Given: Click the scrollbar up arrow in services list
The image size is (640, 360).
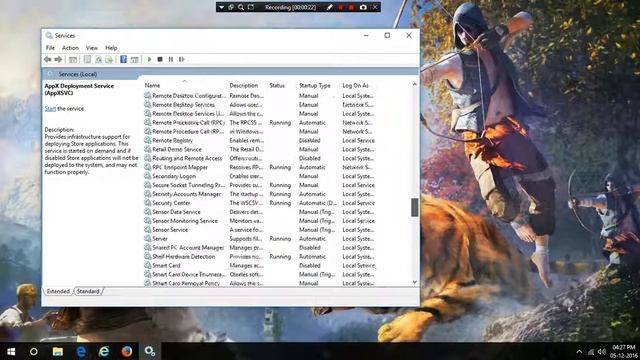Looking at the screenshot, I should [415, 84].
